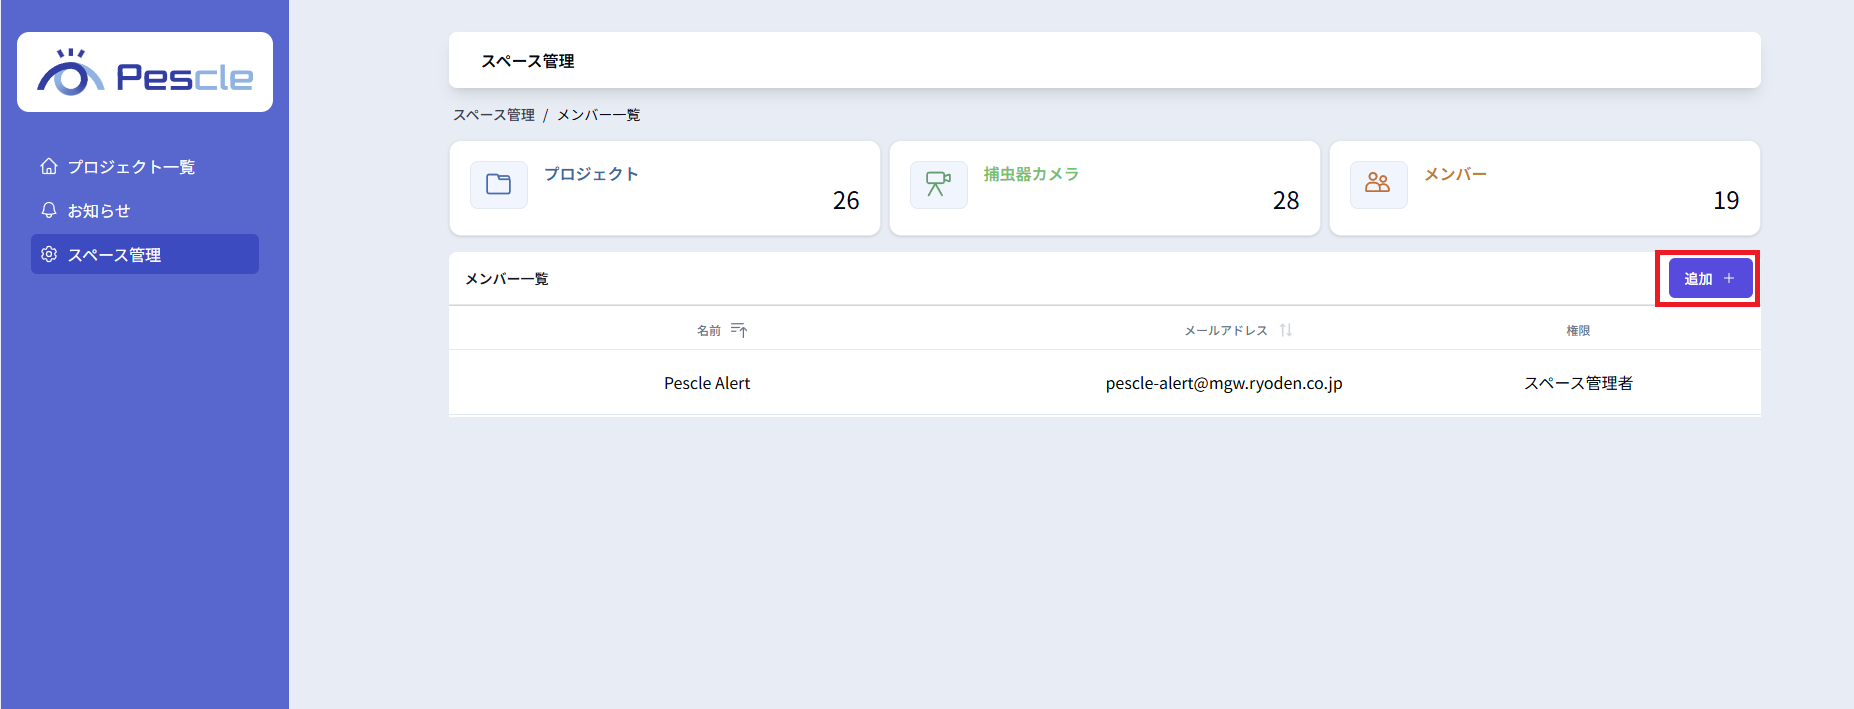Click the Pescle logo

(x=145, y=73)
